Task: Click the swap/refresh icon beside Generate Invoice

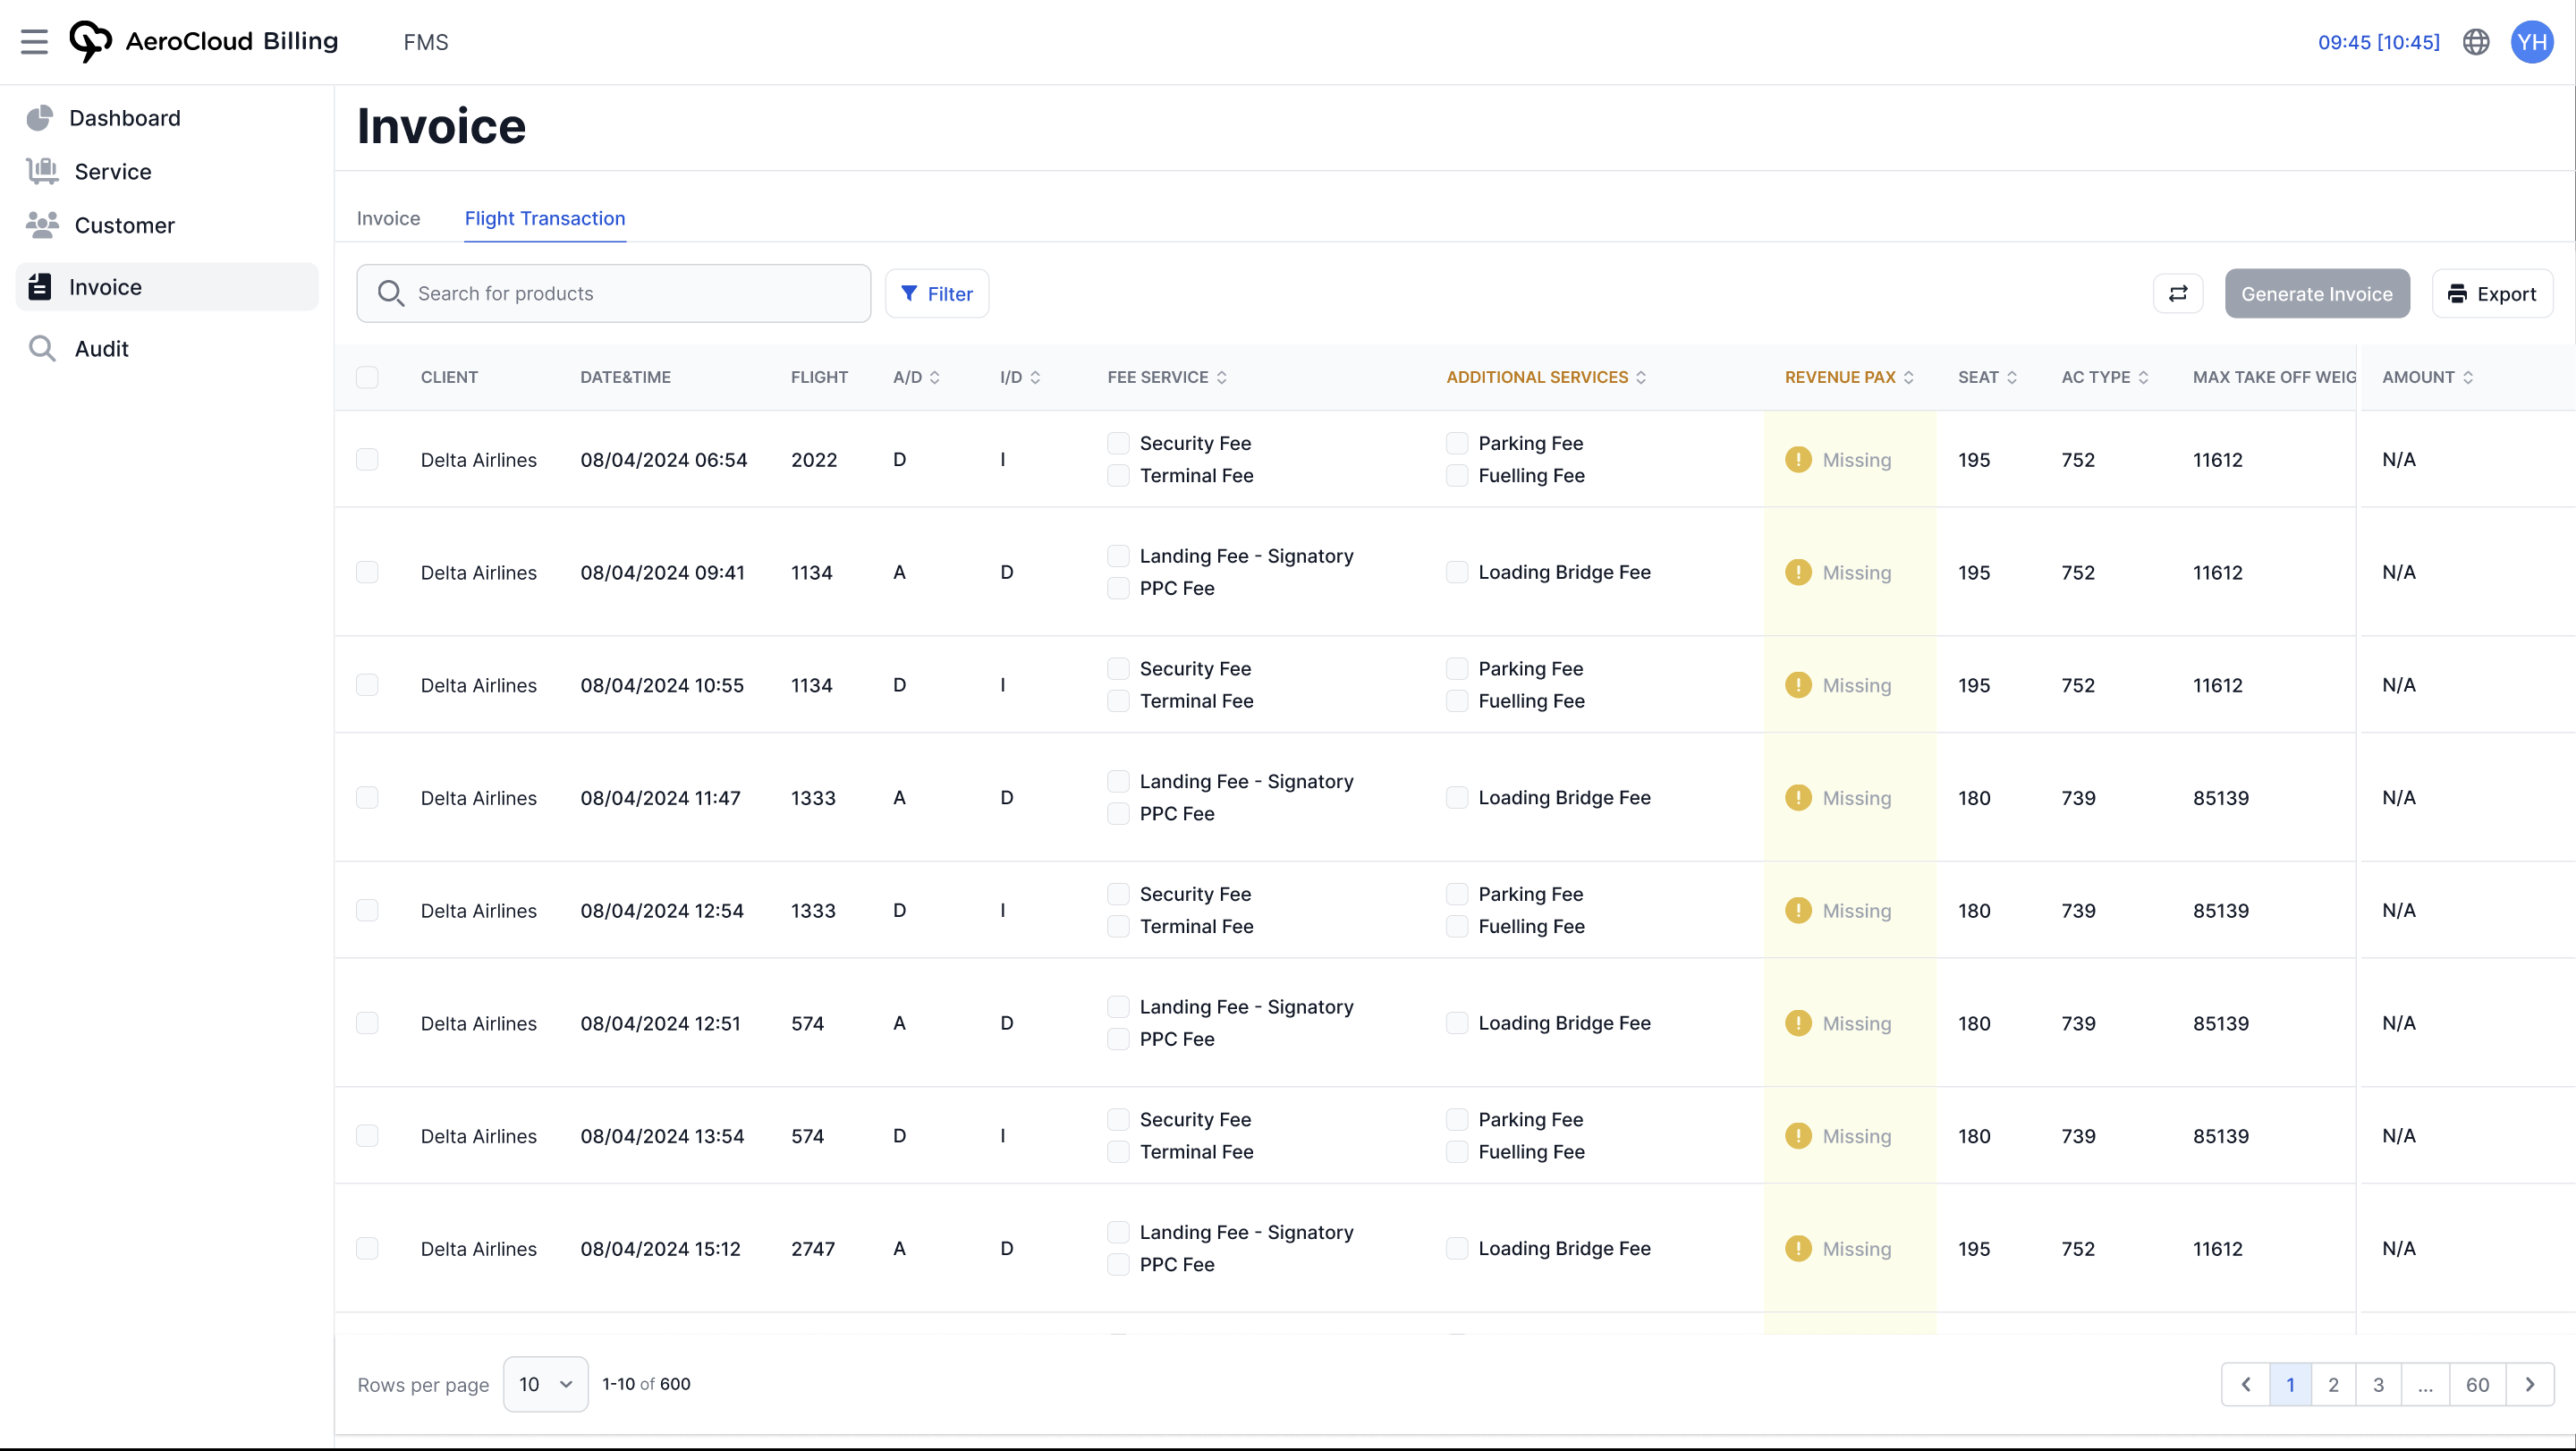Action: [2178, 293]
